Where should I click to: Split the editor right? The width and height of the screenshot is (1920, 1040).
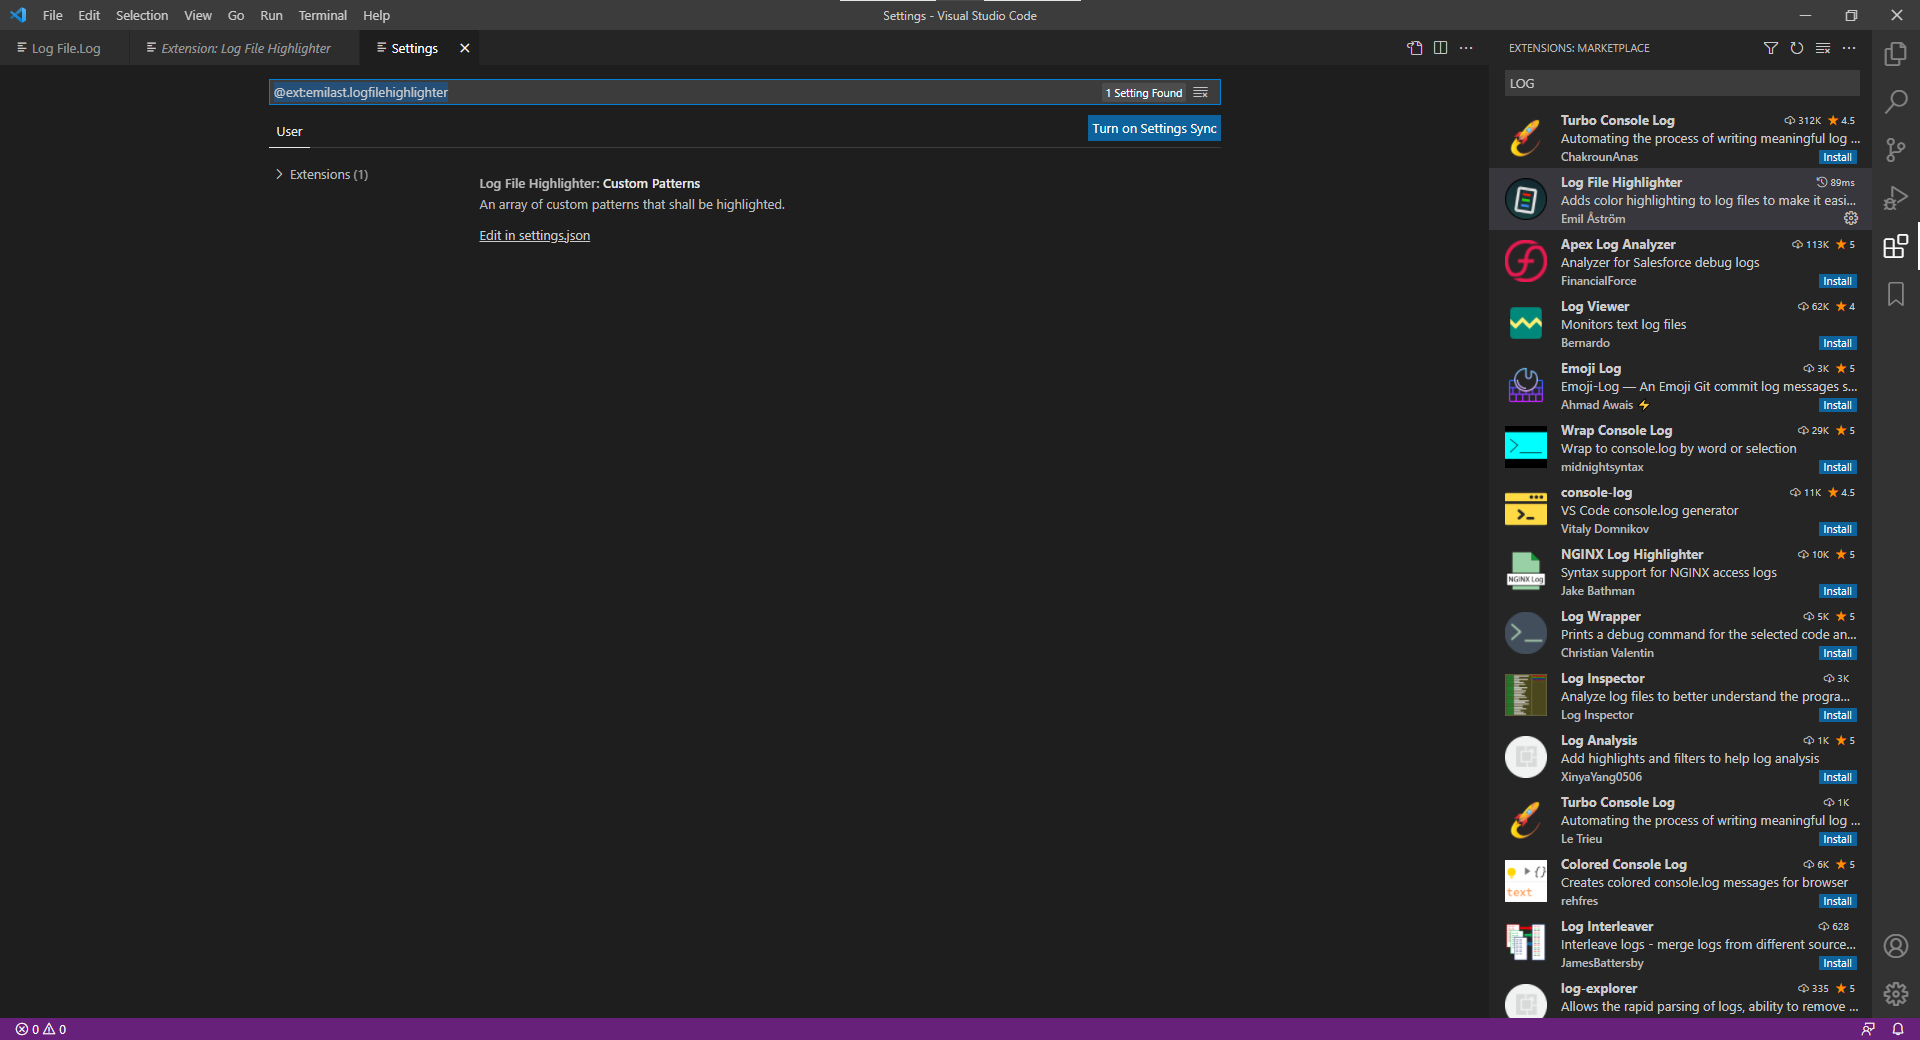coord(1440,48)
